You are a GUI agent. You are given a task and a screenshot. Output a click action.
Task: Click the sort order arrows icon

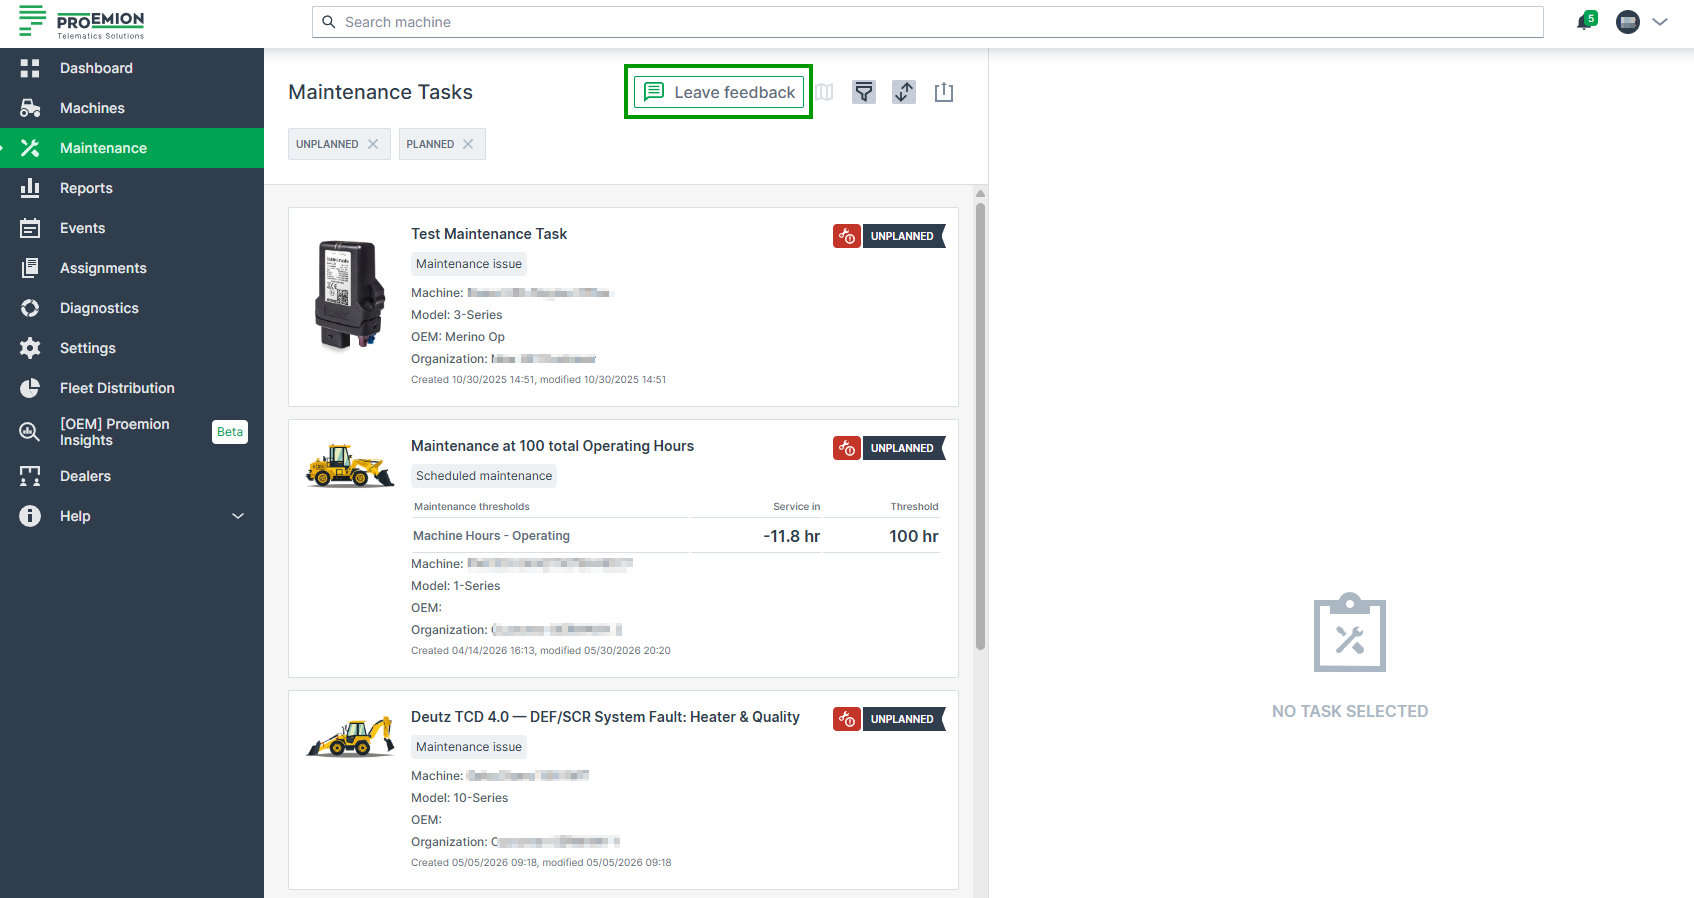(x=904, y=92)
